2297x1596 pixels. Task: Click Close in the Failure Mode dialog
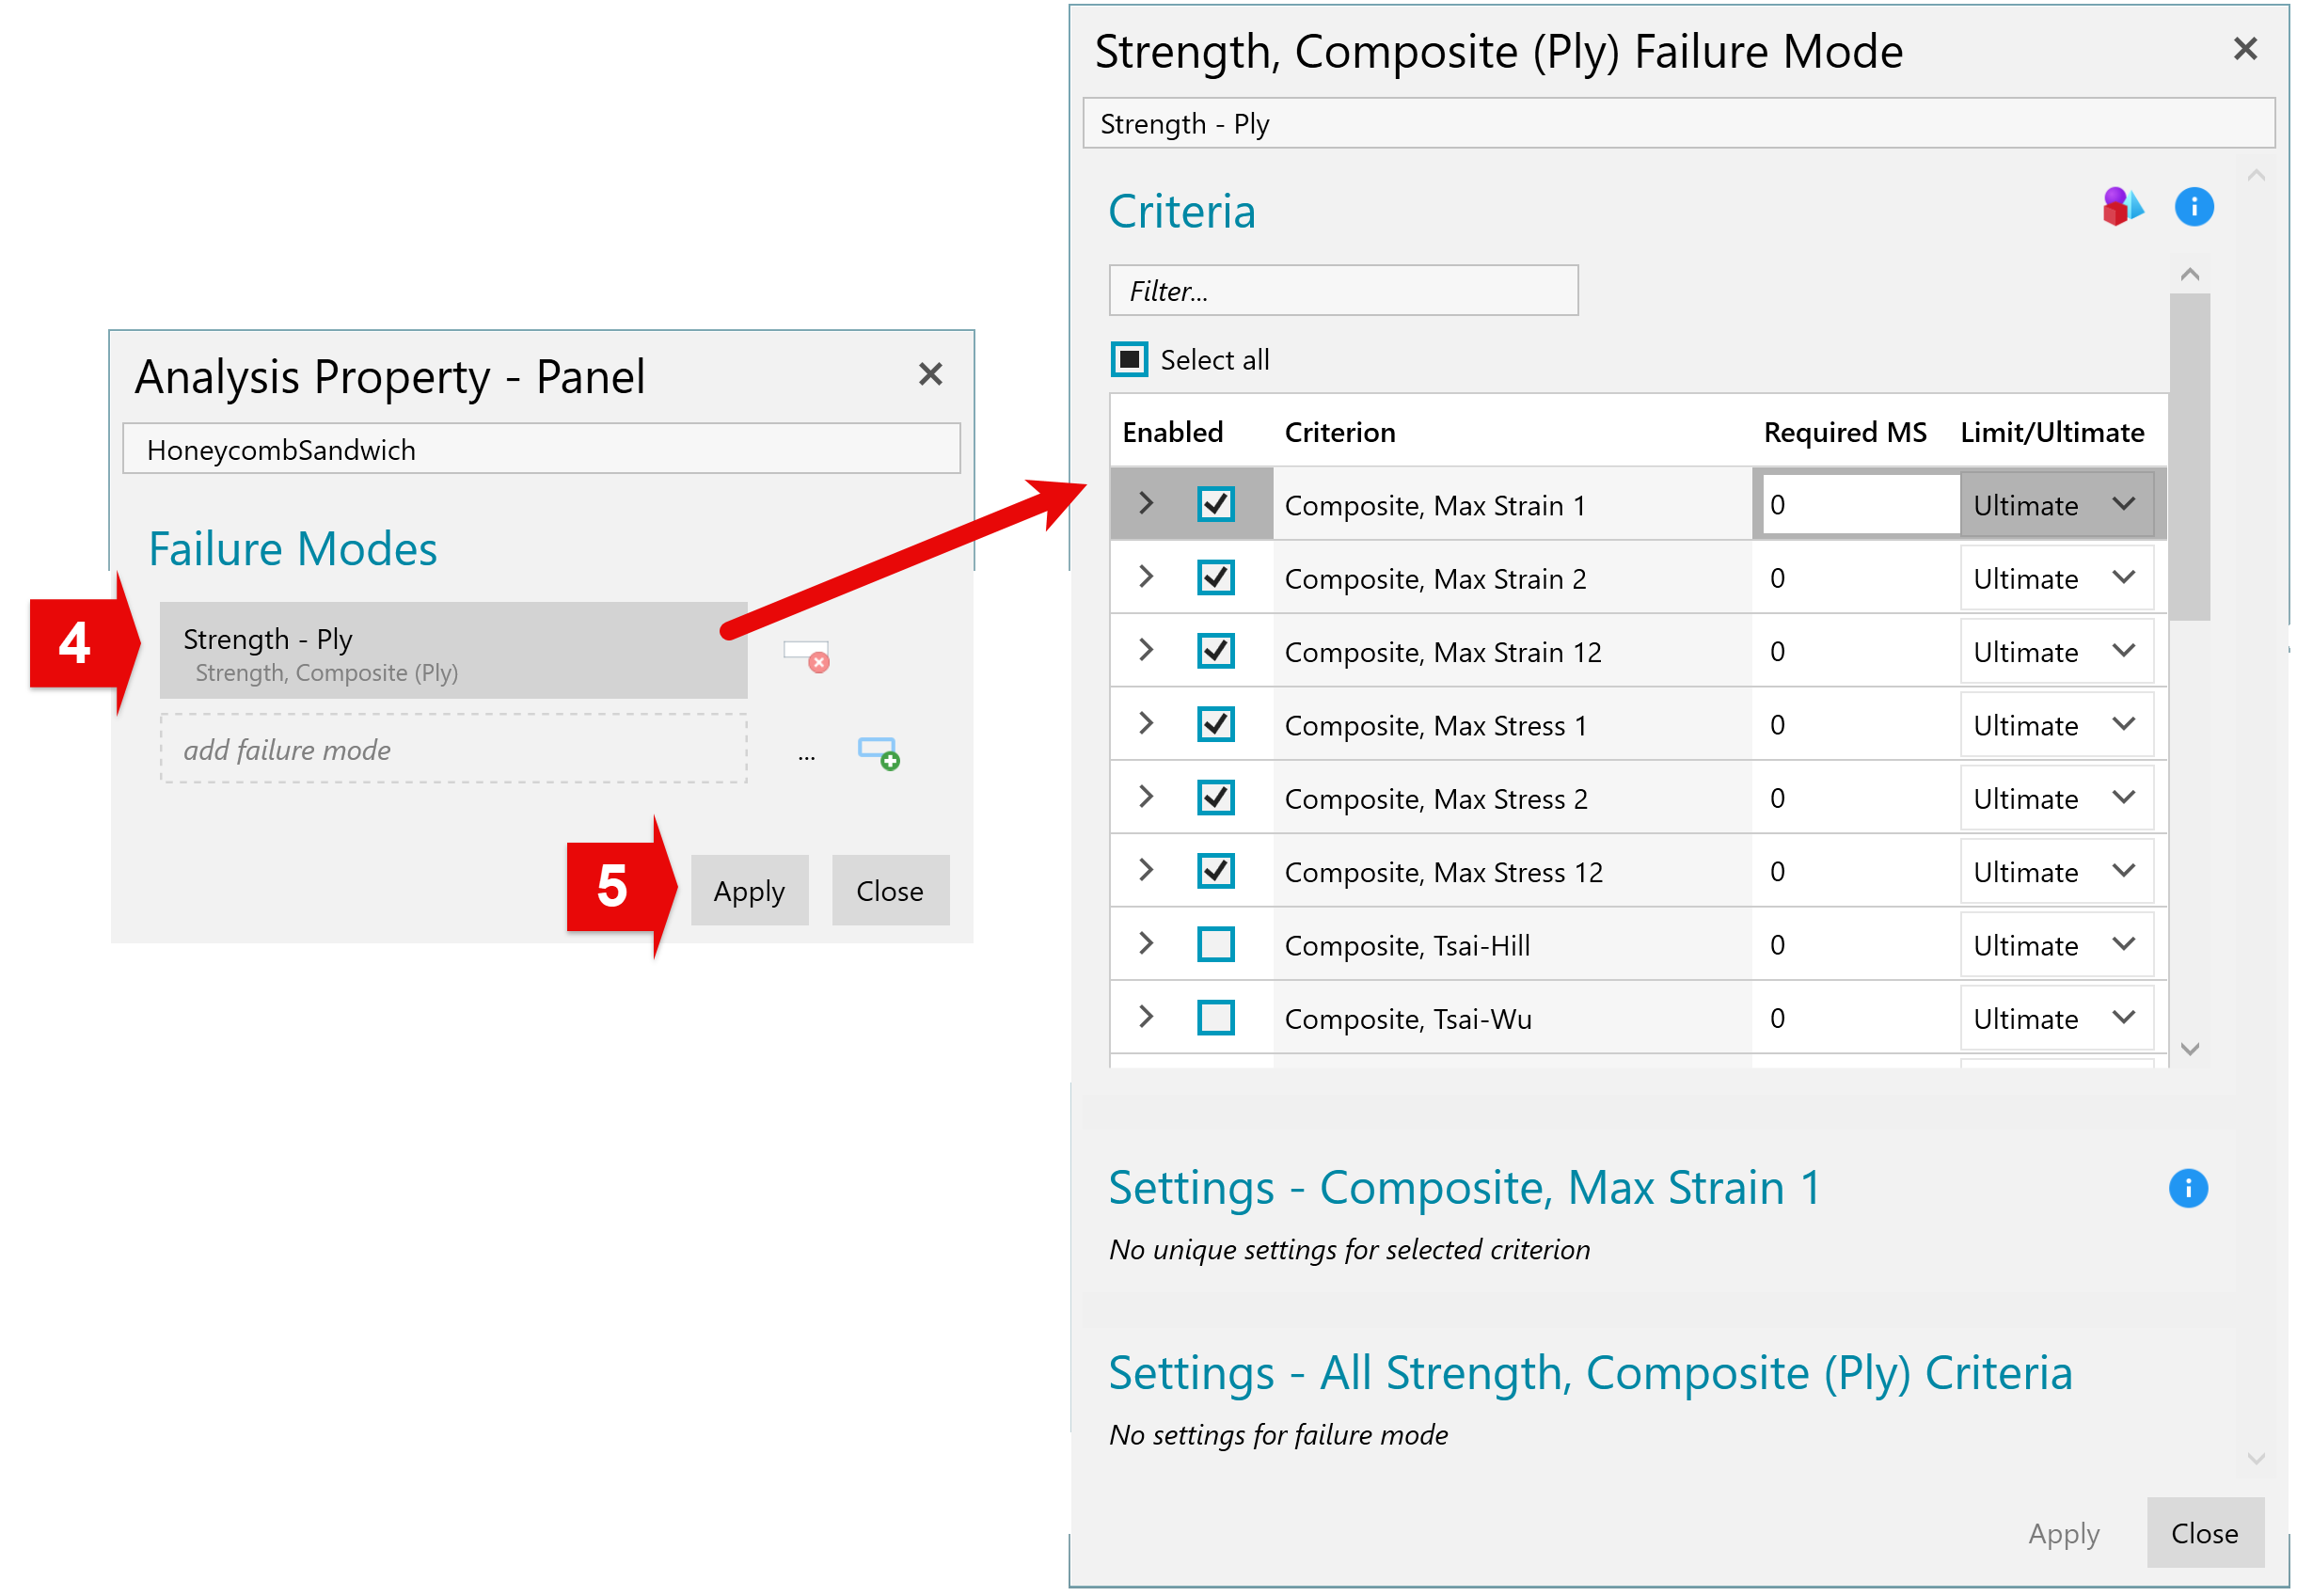click(x=2204, y=1532)
